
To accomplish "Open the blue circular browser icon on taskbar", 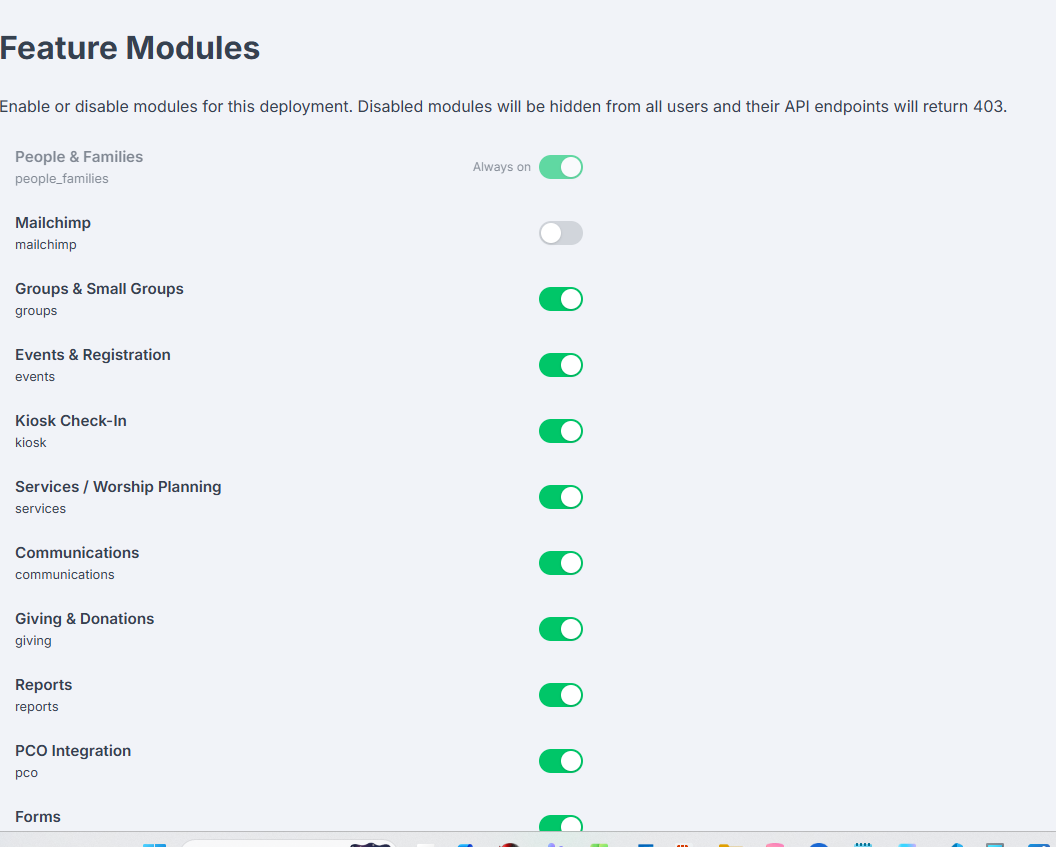I will pos(819,844).
